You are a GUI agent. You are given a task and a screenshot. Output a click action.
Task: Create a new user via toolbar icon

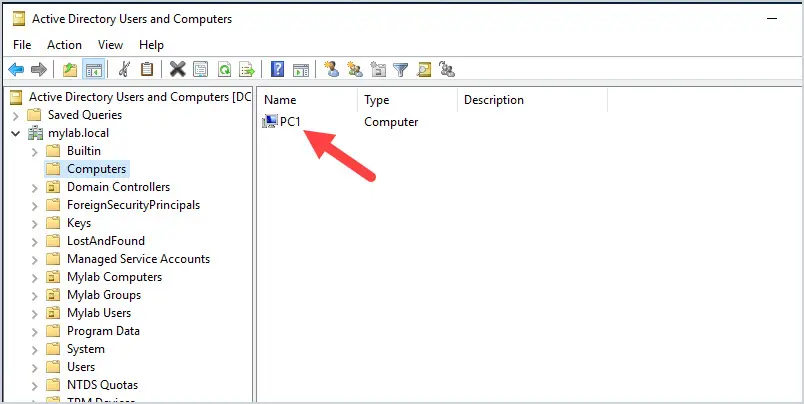point(332,69)
